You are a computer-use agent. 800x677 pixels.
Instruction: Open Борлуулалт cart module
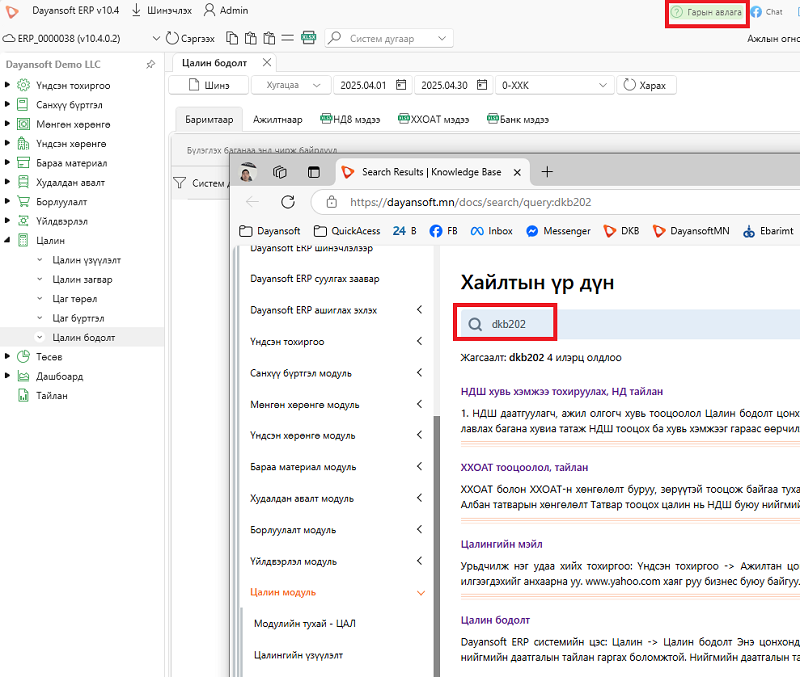tap(61, 202)
